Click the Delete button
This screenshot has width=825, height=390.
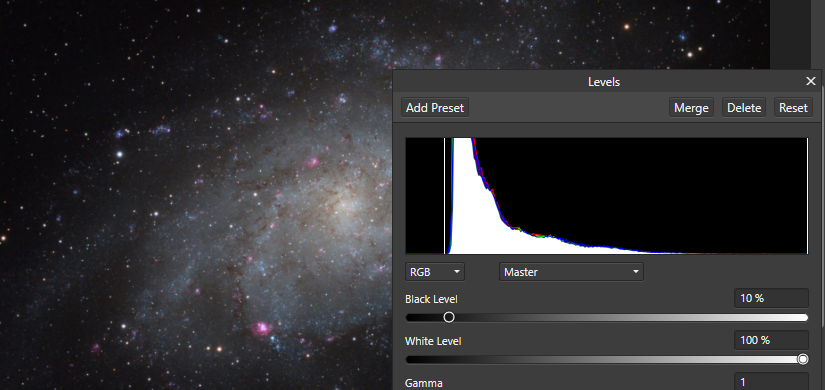point(744,107)
